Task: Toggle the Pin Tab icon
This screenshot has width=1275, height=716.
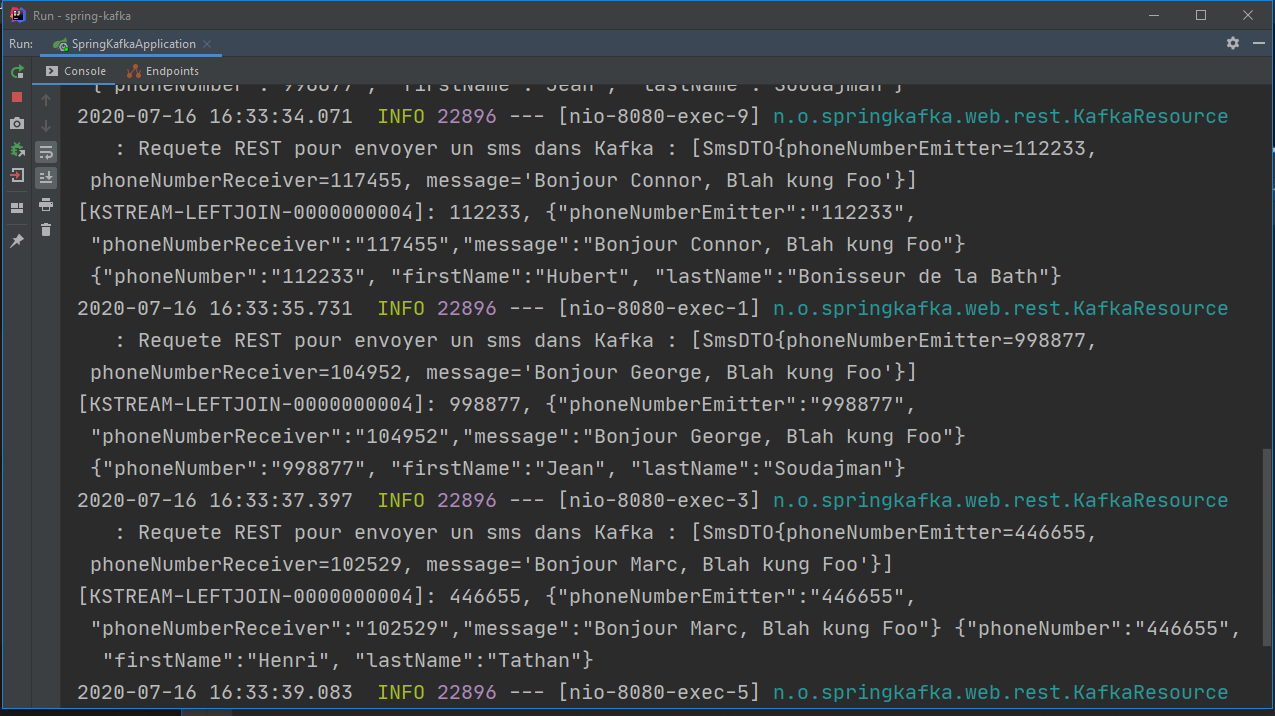Action: (17, 241)
